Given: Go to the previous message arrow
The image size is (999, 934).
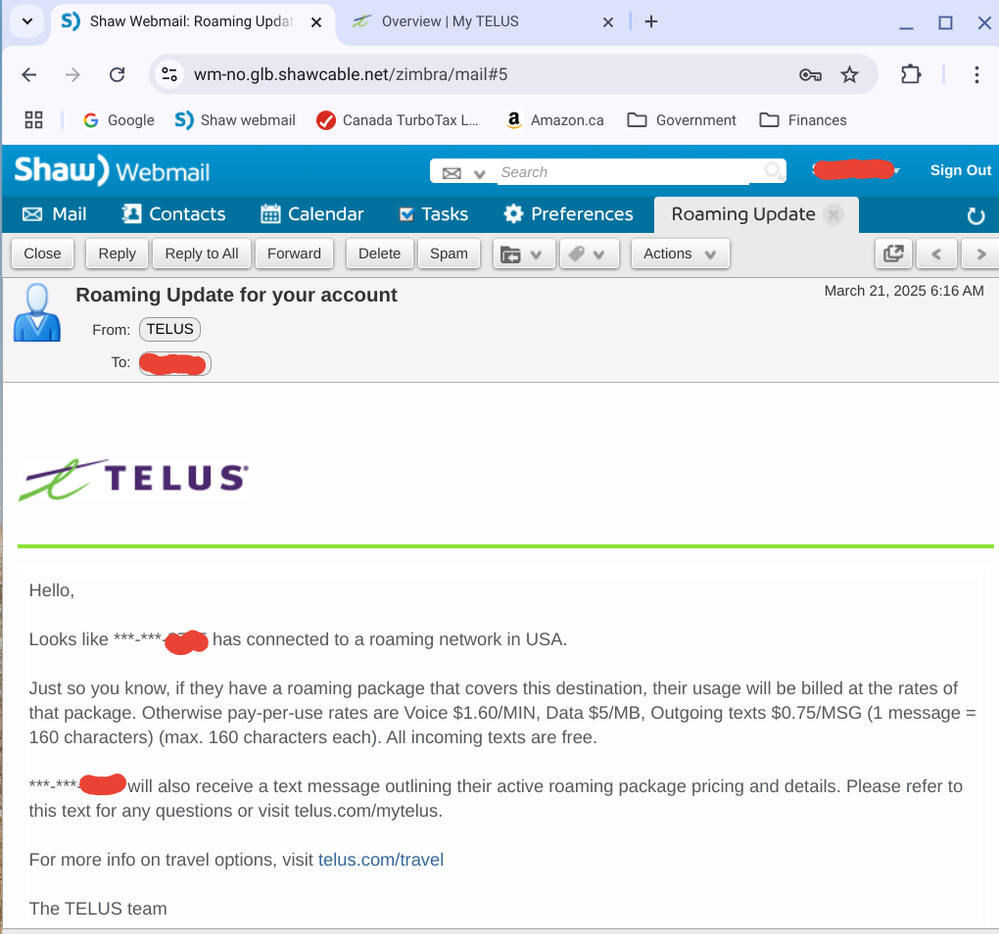Looking at the screenshot, I should (x=937, y=254).
